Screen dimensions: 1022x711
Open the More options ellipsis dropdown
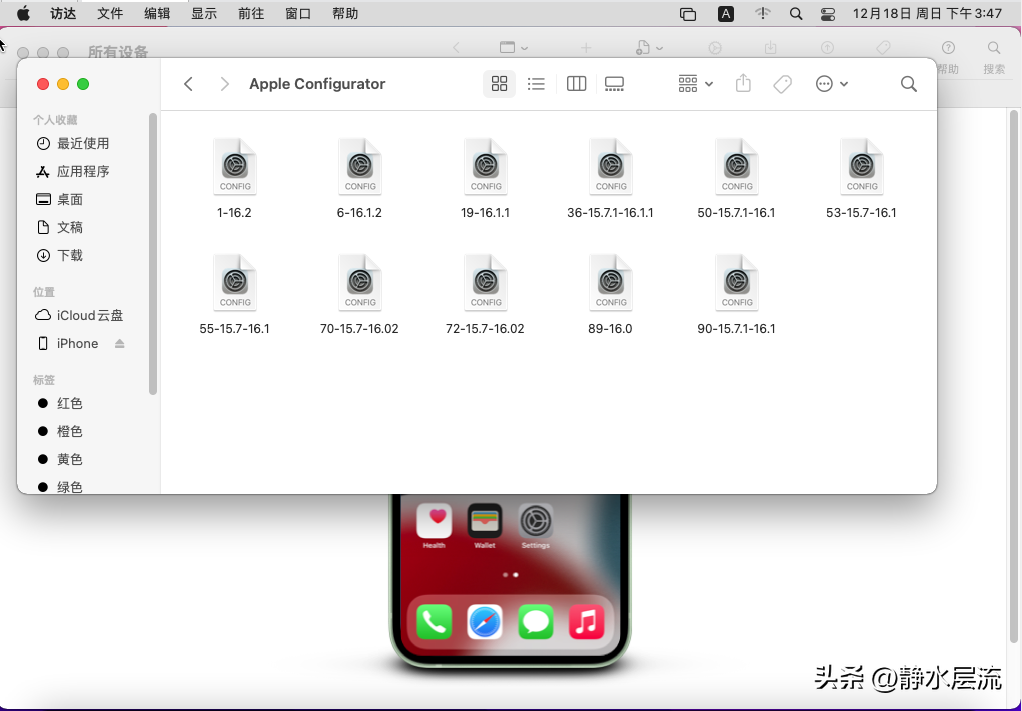point(832,84)
